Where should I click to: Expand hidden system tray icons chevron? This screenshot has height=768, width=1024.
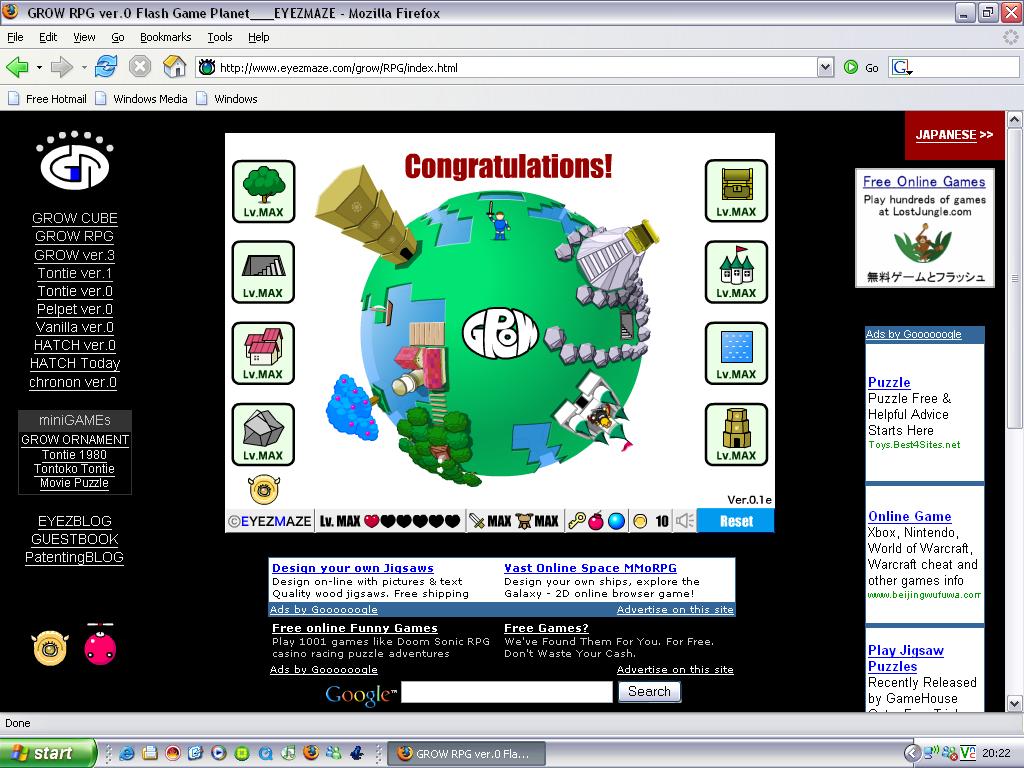point(912,753)
